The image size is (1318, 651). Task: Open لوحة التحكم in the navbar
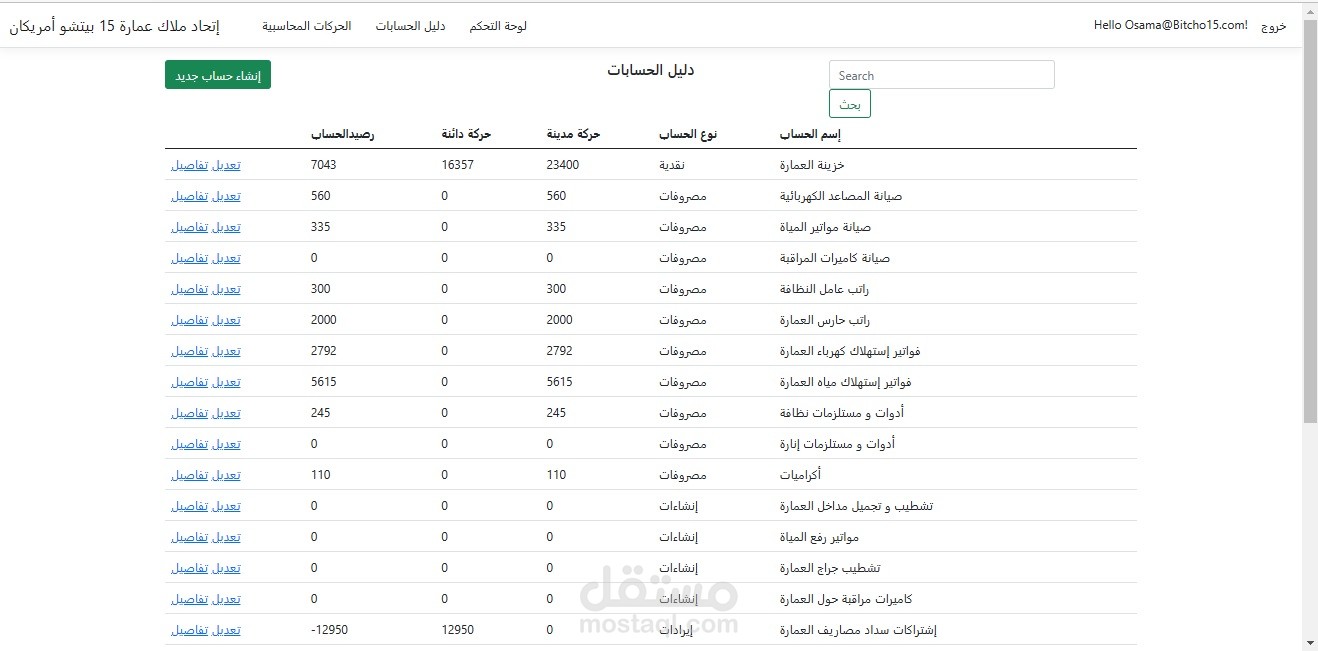(x=498, y=26)
